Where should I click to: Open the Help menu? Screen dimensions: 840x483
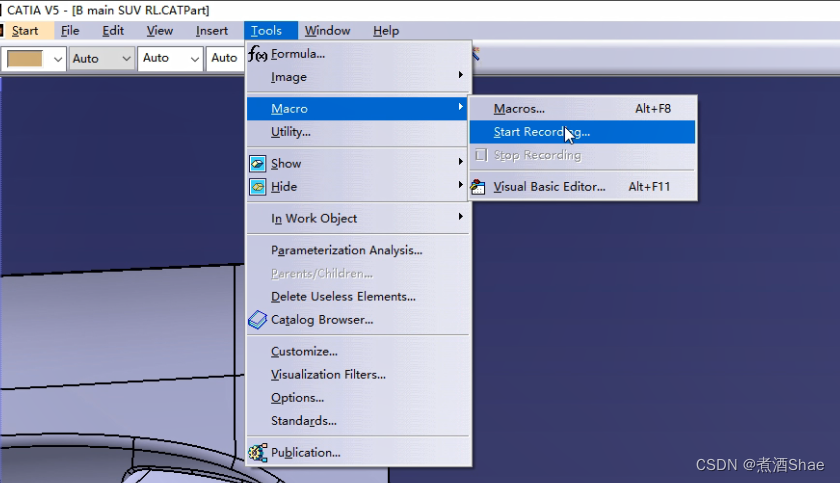click(x=386, y=31)
